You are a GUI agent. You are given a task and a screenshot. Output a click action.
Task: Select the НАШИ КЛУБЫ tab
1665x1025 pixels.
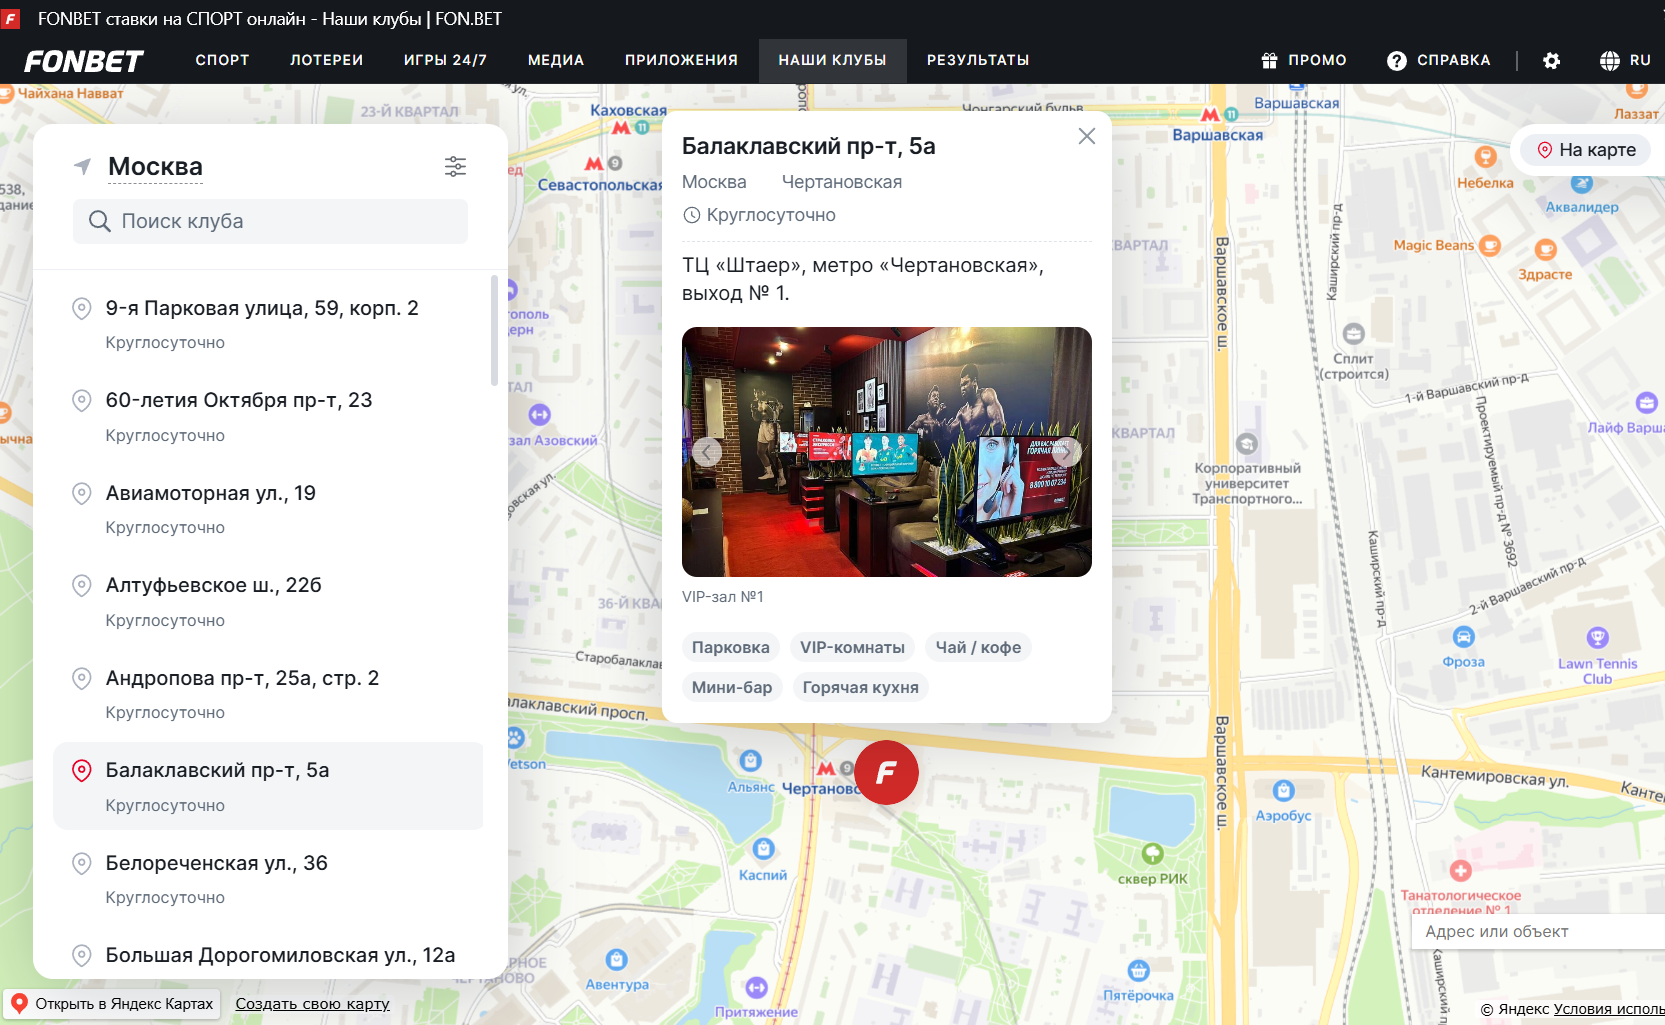(833, 61)
